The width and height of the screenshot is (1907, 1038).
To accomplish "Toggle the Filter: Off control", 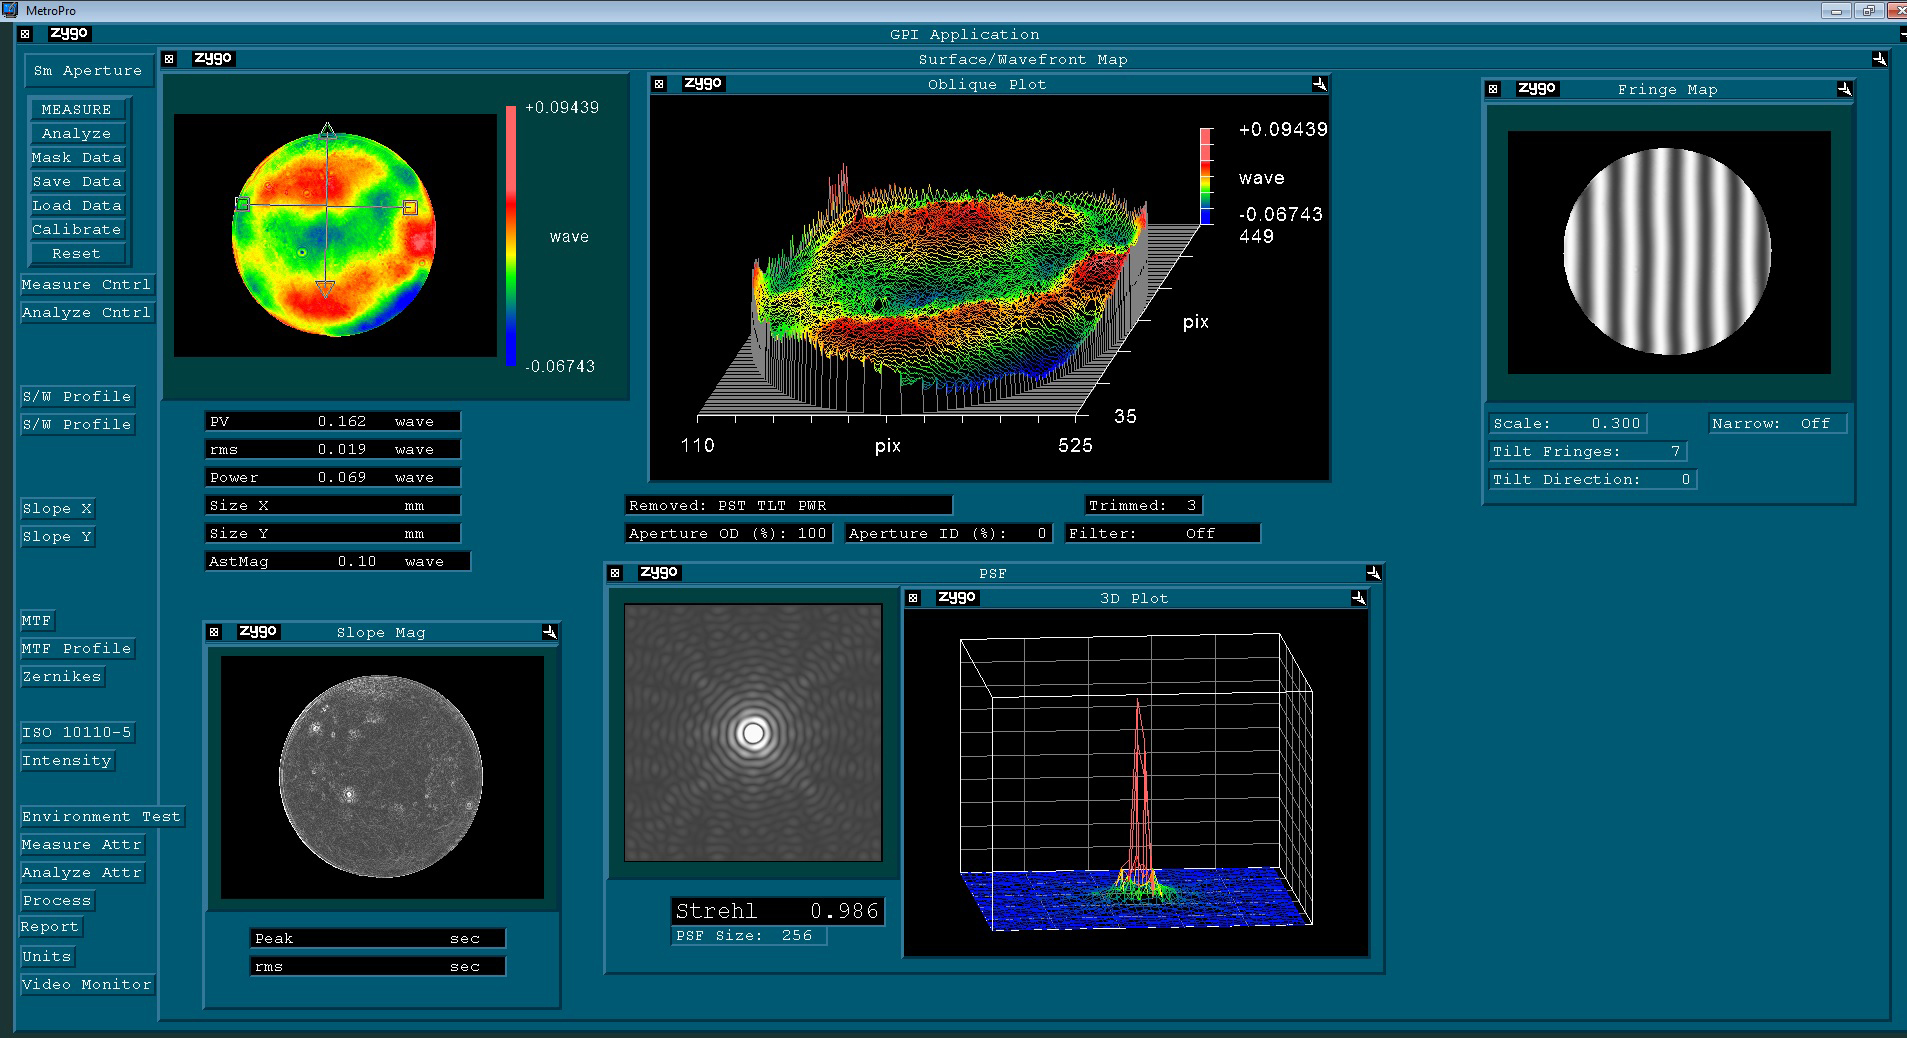I will click(1163, 533).
